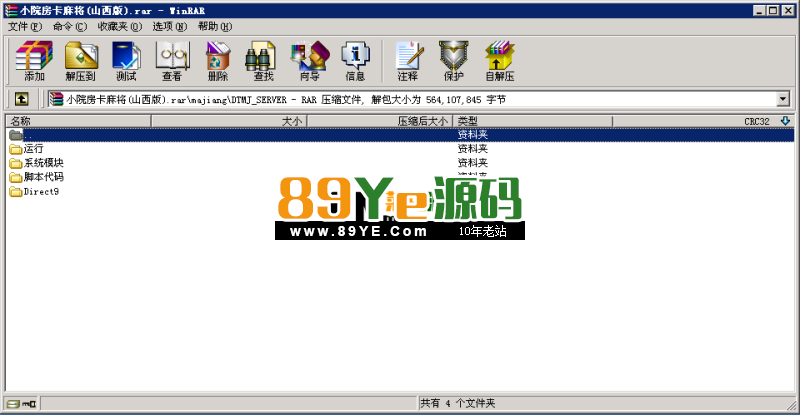The height and width of the screenshot is (415, 800).
Task: Open the 查看 (View) tool
Action: point(172,61)
